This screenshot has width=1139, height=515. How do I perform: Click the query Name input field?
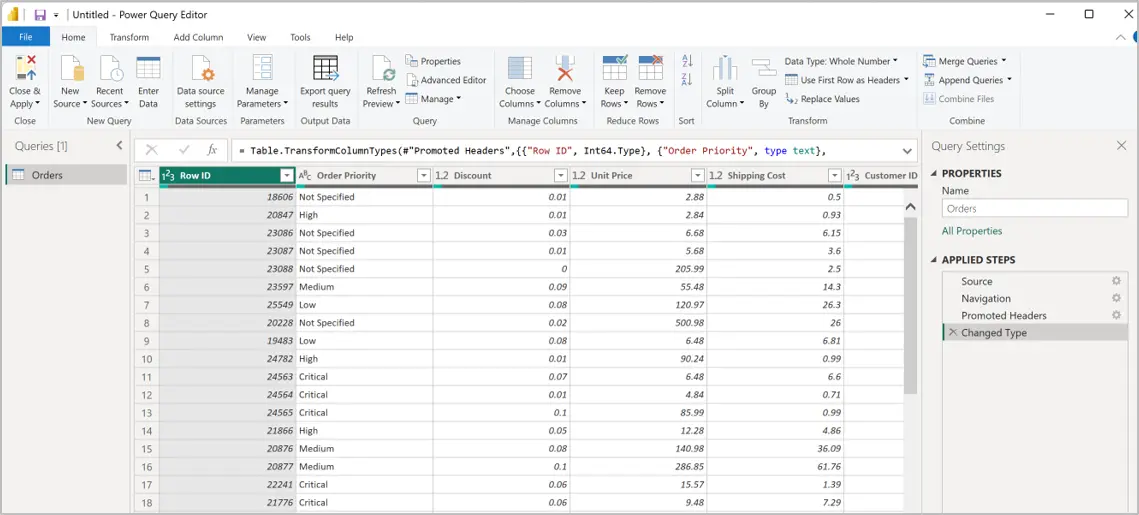click(x=1034, y=208)
